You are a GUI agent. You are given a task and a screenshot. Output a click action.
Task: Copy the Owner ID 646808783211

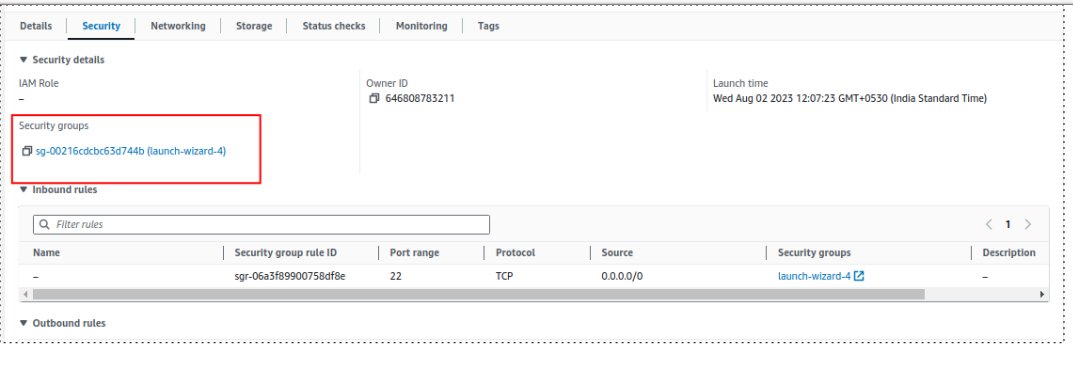pyautogui.click(x=374, y=98)
